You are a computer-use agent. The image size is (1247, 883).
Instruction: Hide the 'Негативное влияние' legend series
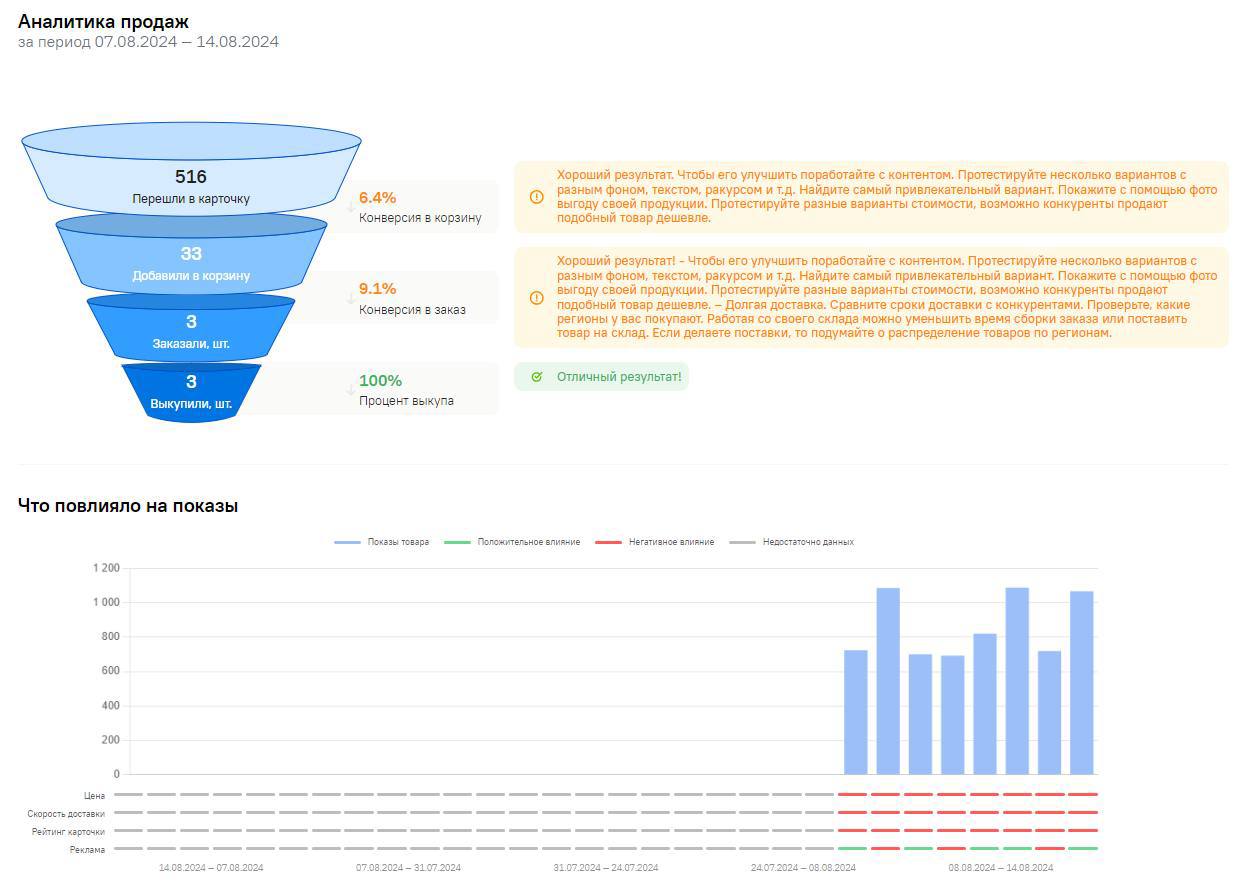click(x=655, y=542)
